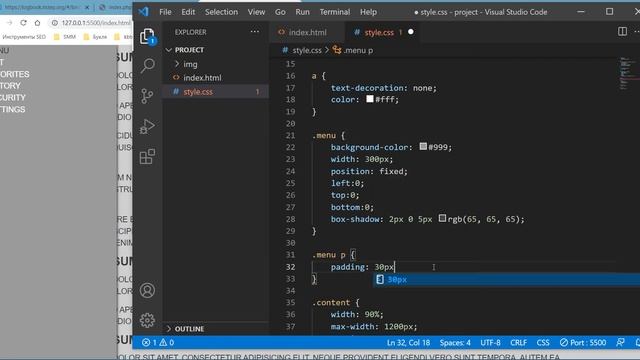640x360 pixels.
Task: Open the File menu
Action: tap(165, 12)
